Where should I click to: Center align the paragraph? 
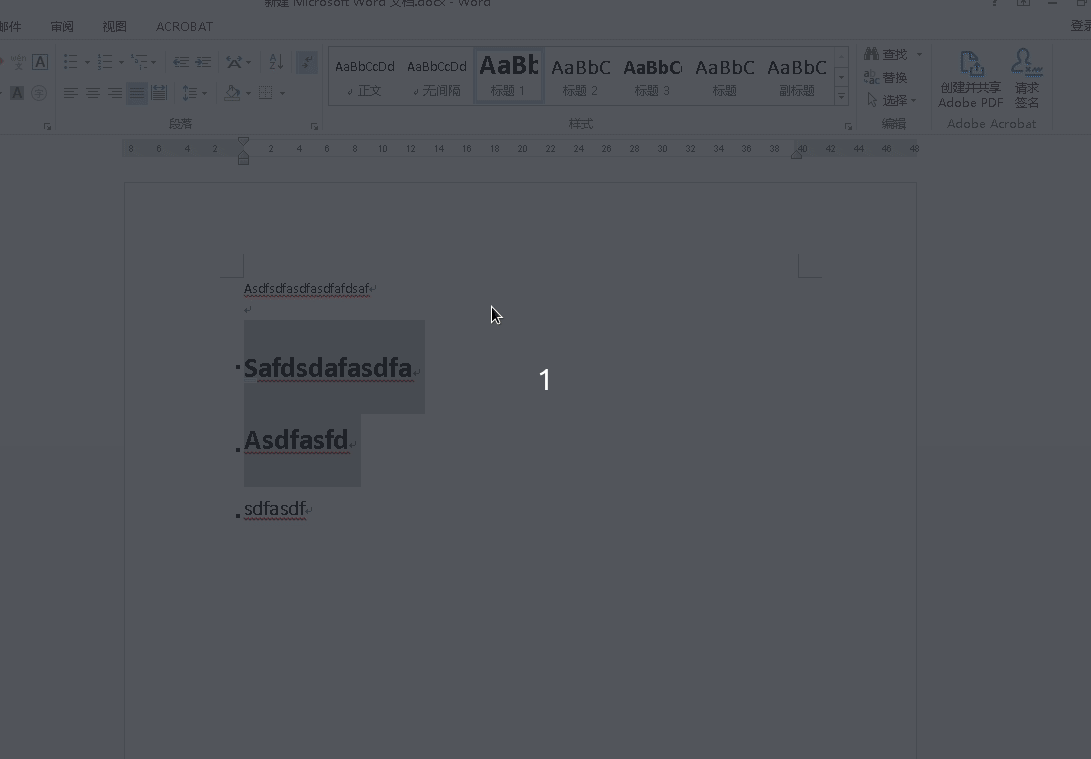click(x=93, y=93)
